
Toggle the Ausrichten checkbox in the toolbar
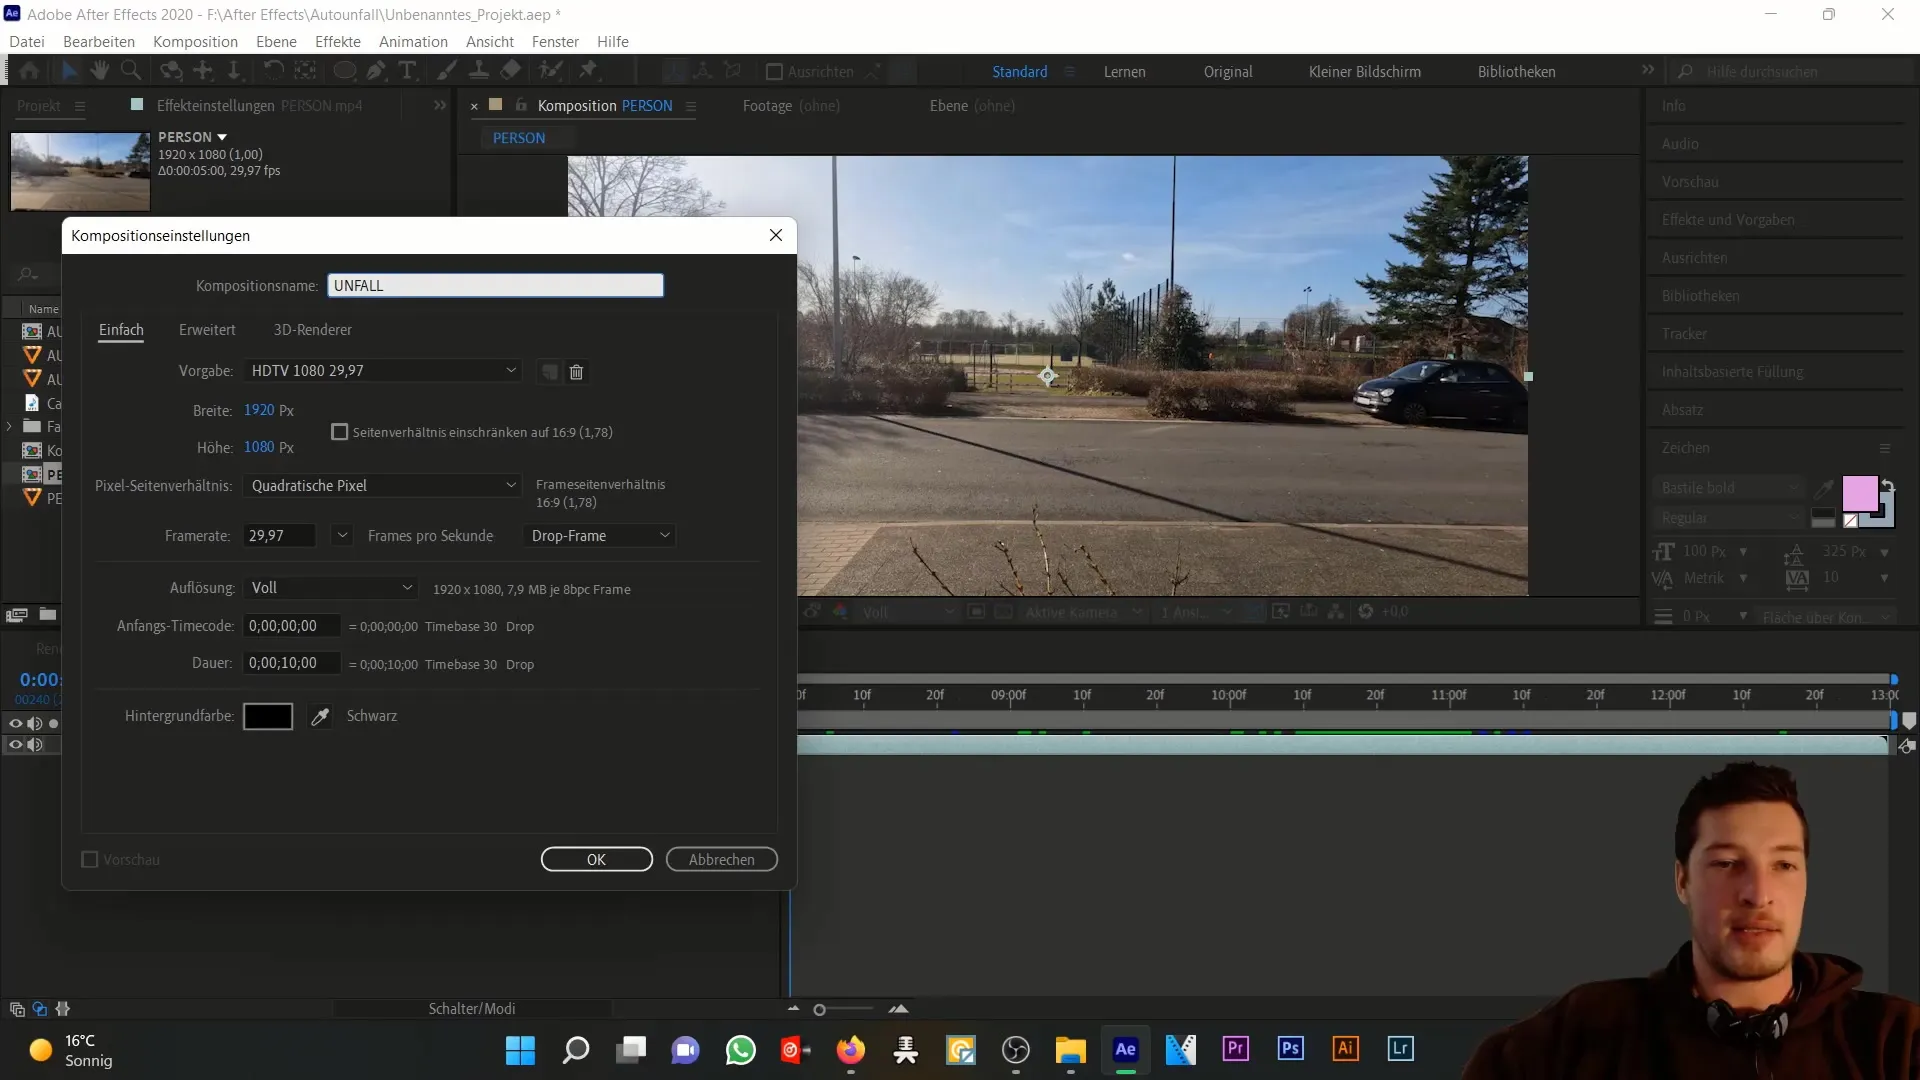tap(774, 72)
